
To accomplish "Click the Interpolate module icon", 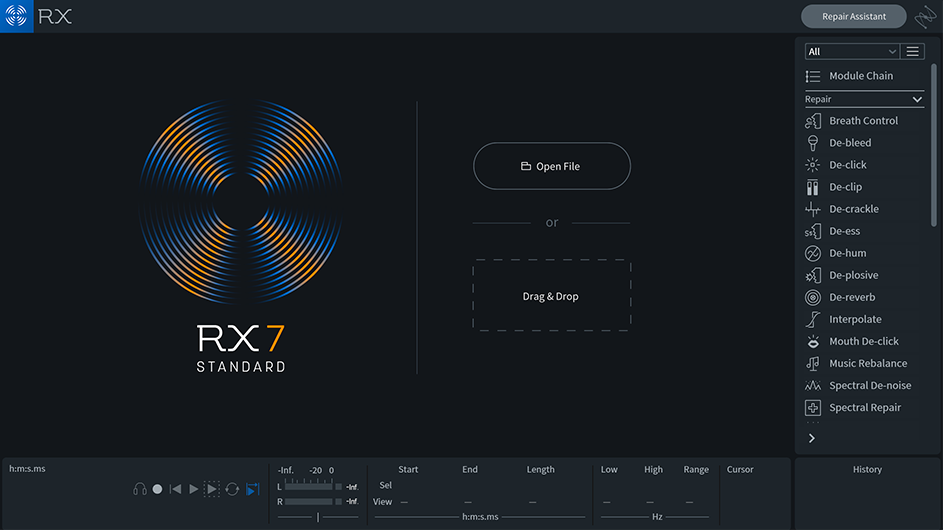I will point(812,319).
